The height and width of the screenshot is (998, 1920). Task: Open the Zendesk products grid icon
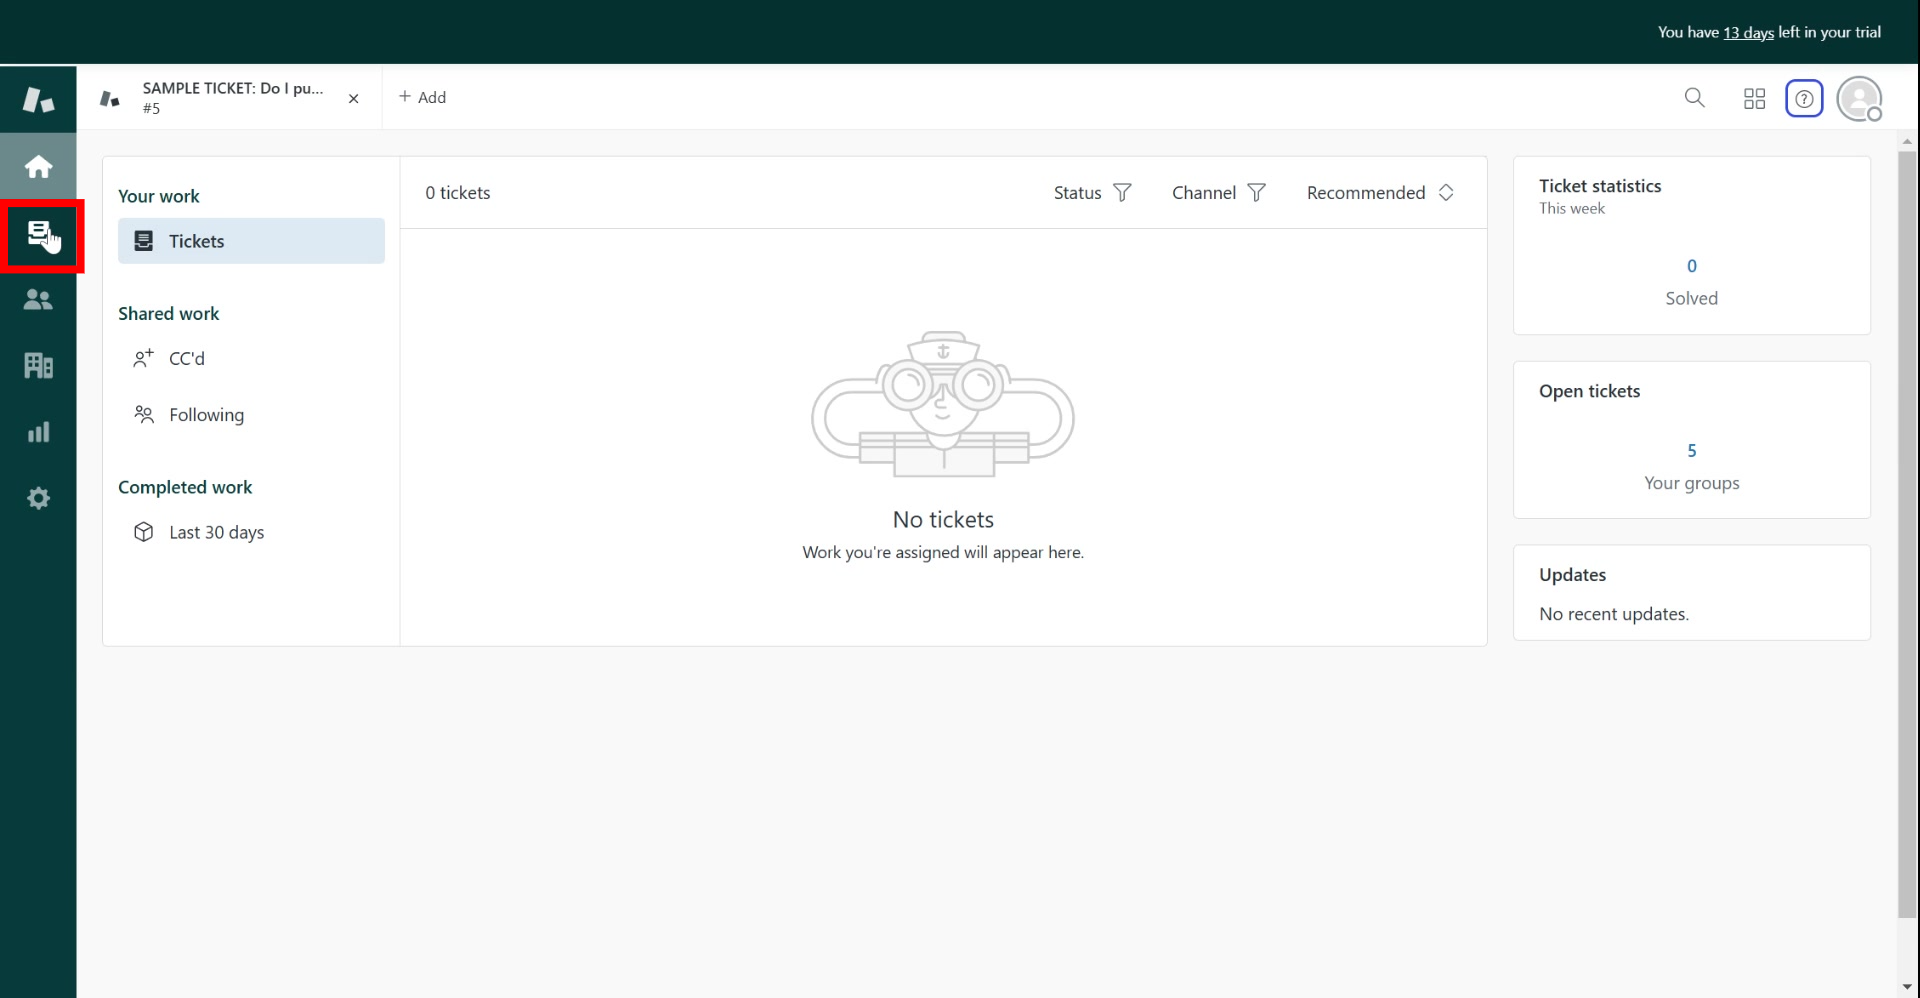1754,98
